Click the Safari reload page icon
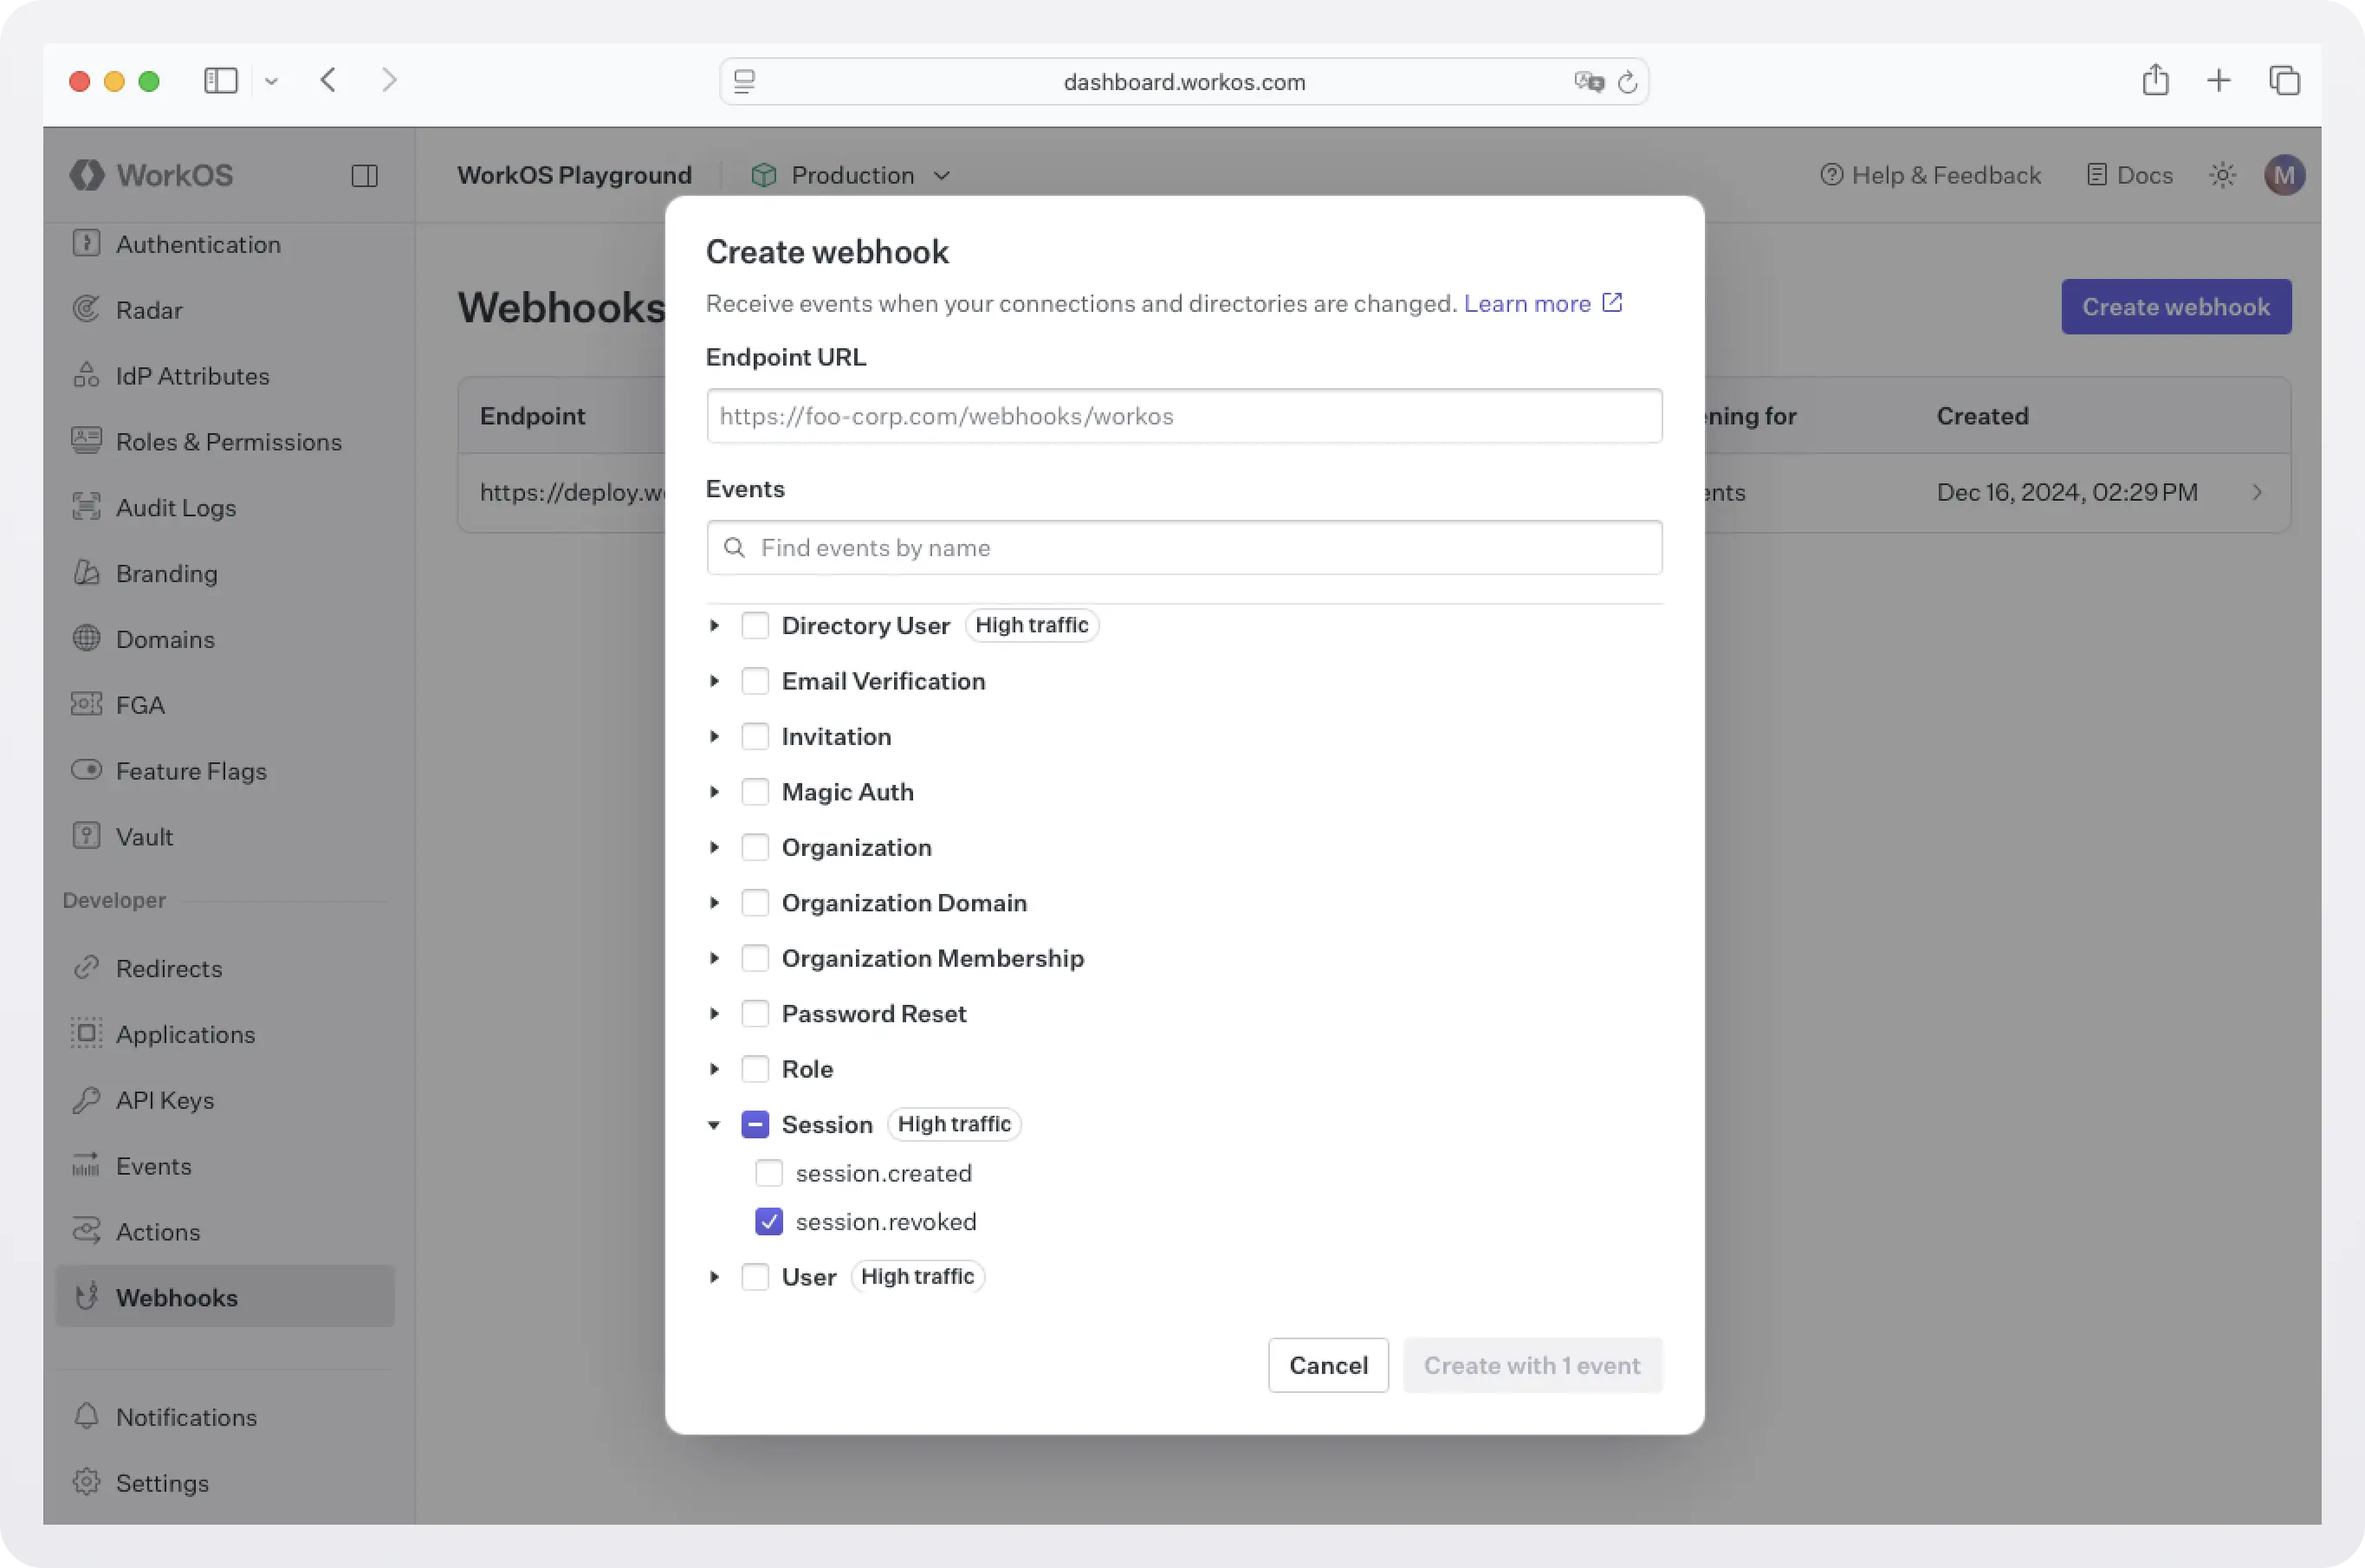 tap(1627, 82)
